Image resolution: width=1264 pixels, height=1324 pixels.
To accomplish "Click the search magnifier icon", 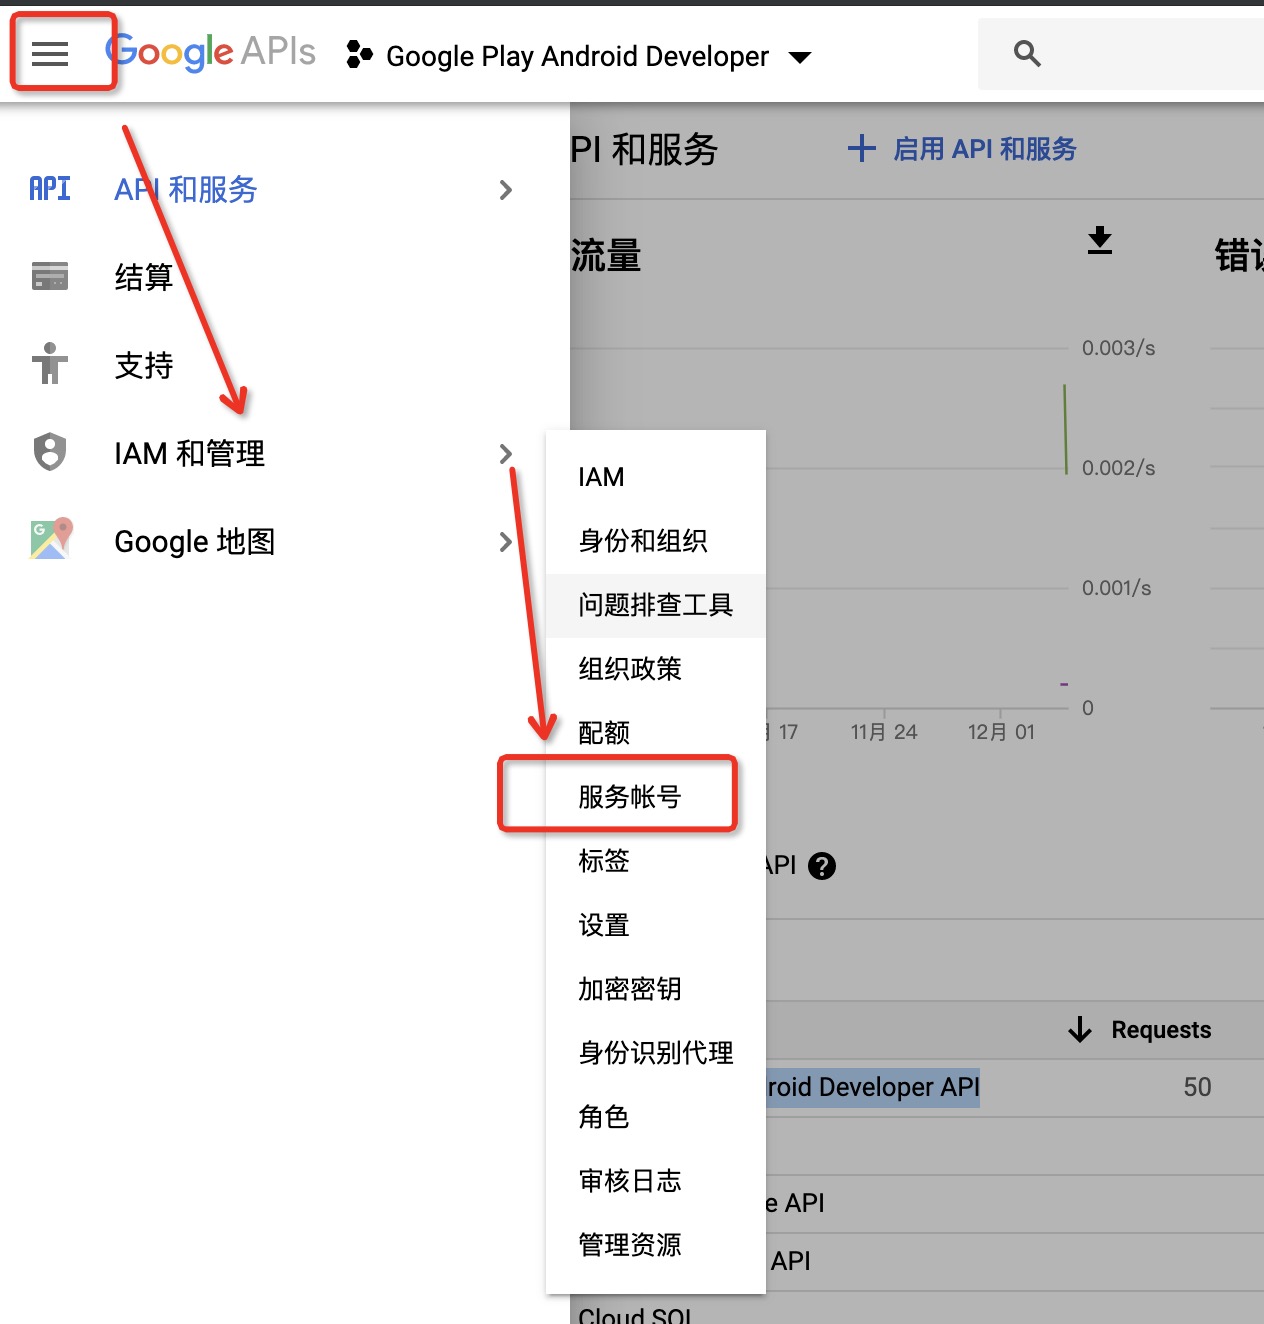I will click(x=1027, y=54).
